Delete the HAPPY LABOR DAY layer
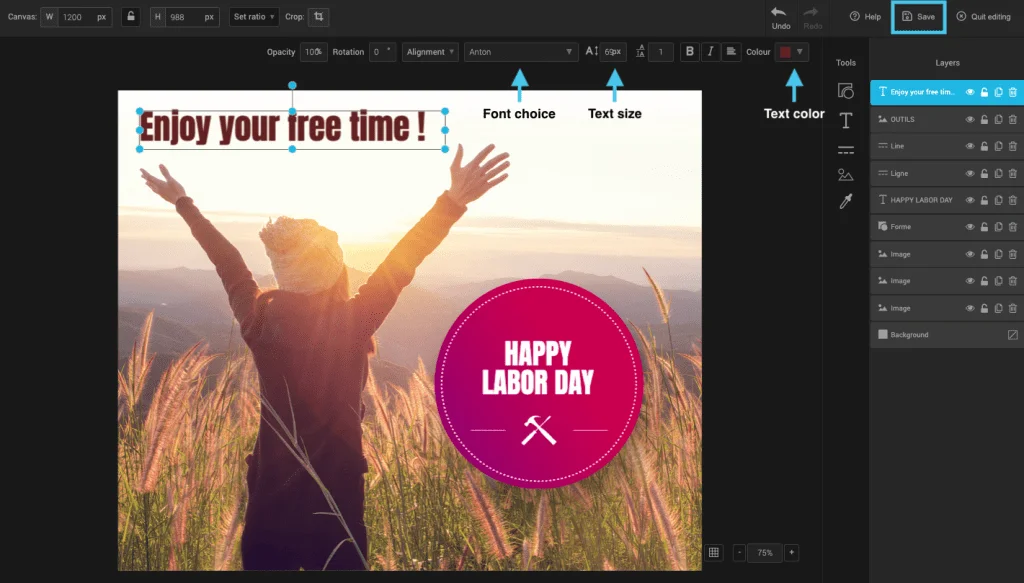The width and height of the screenshot is (1024, 583). tap(1012, 200)
